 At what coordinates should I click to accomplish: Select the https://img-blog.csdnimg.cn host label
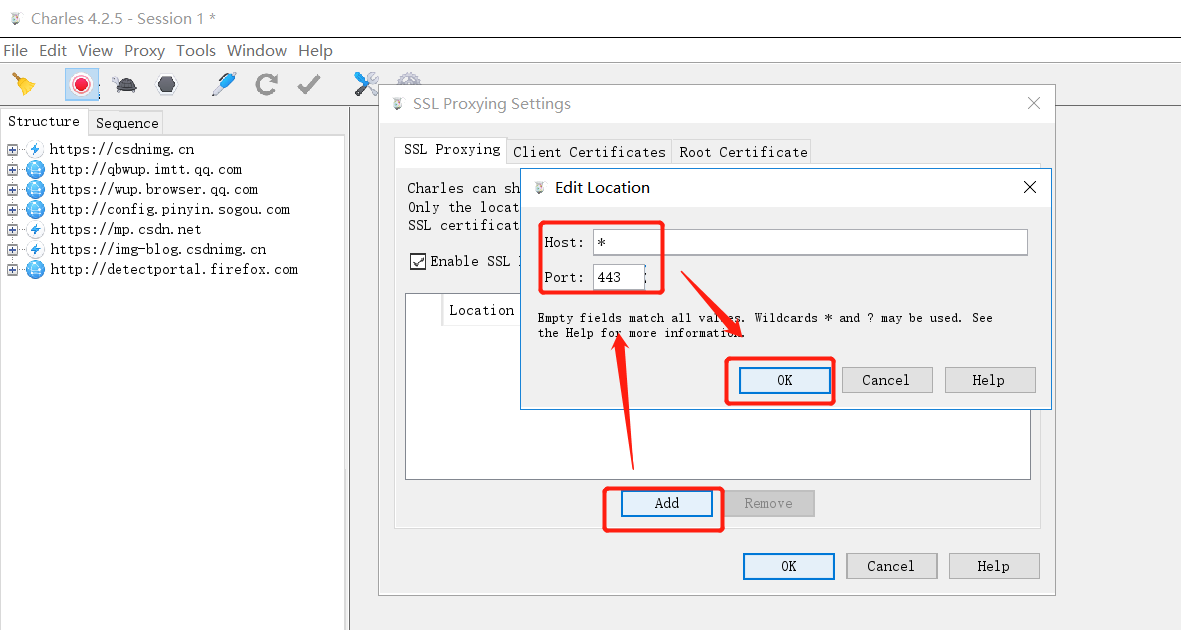[x=158, y=249]
